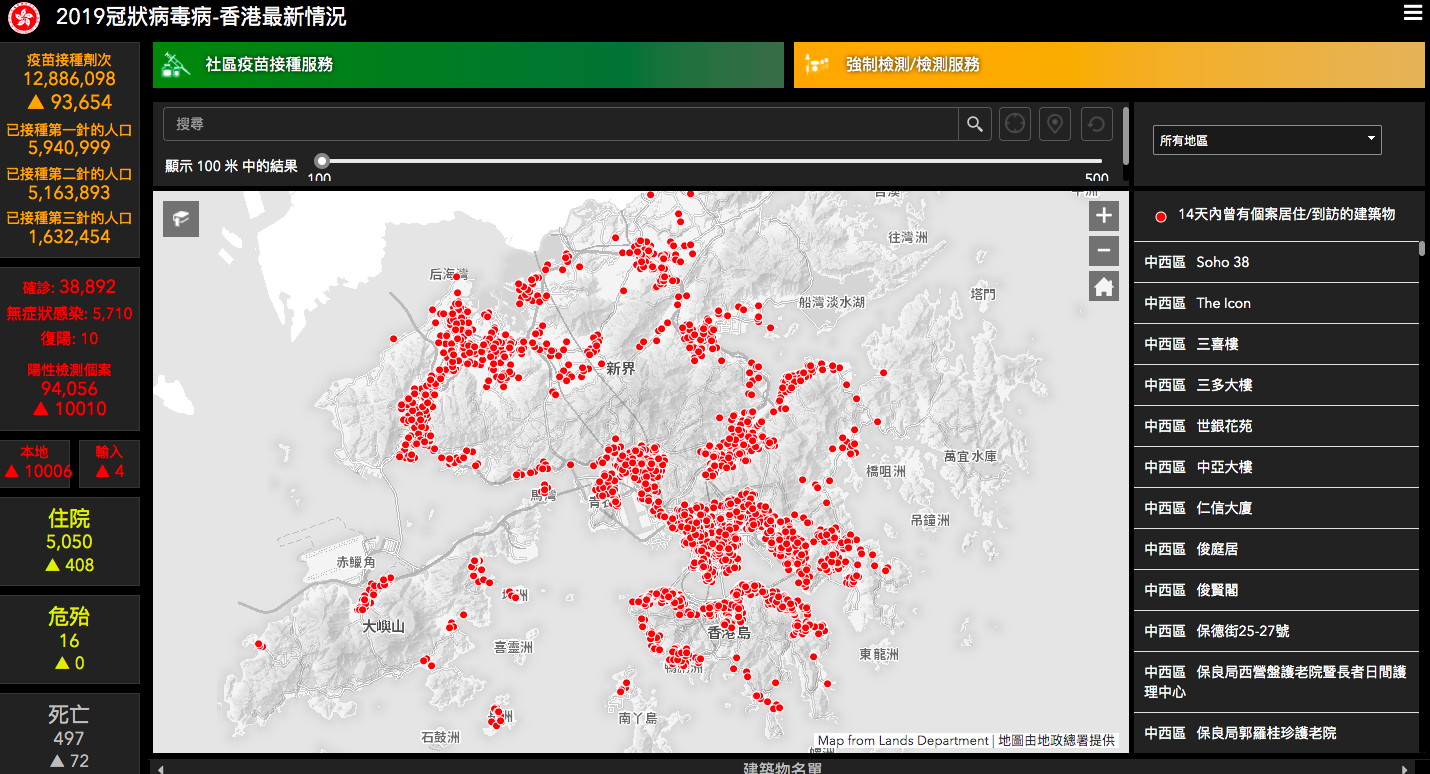The width and height of the screenshot is (1430, 774).
Task: Open the 所有地區 district dropdown
Action: (1267, 140)
